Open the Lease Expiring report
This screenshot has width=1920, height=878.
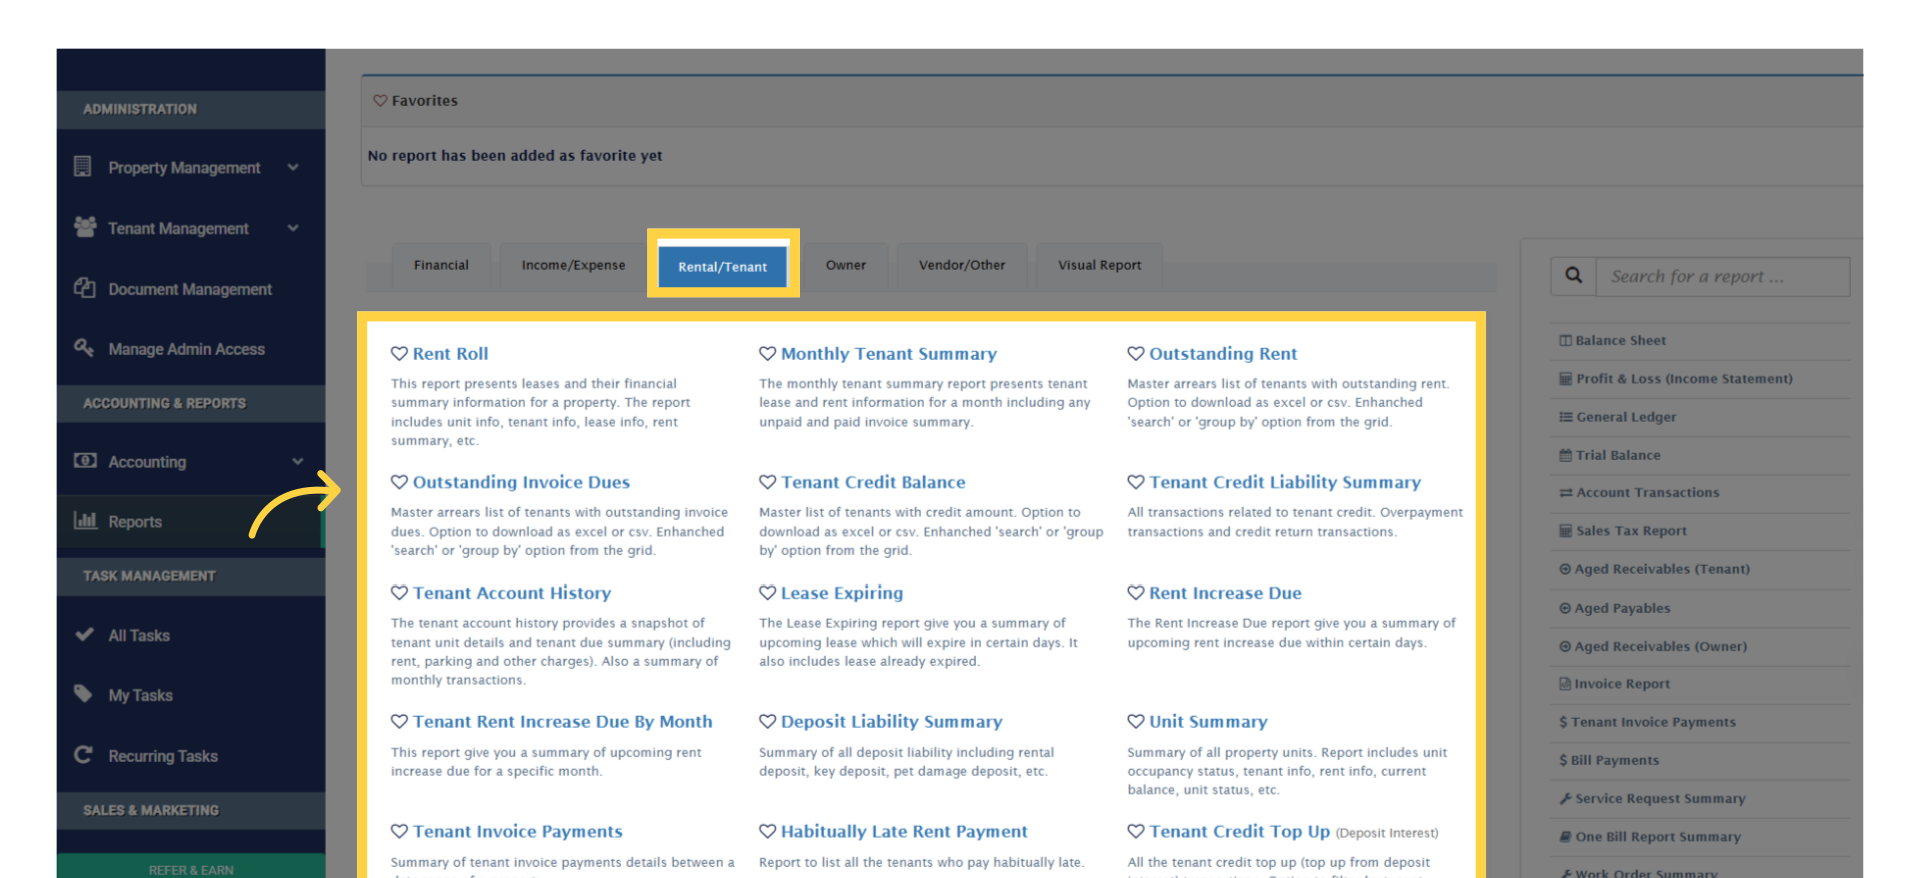[842, 593]
